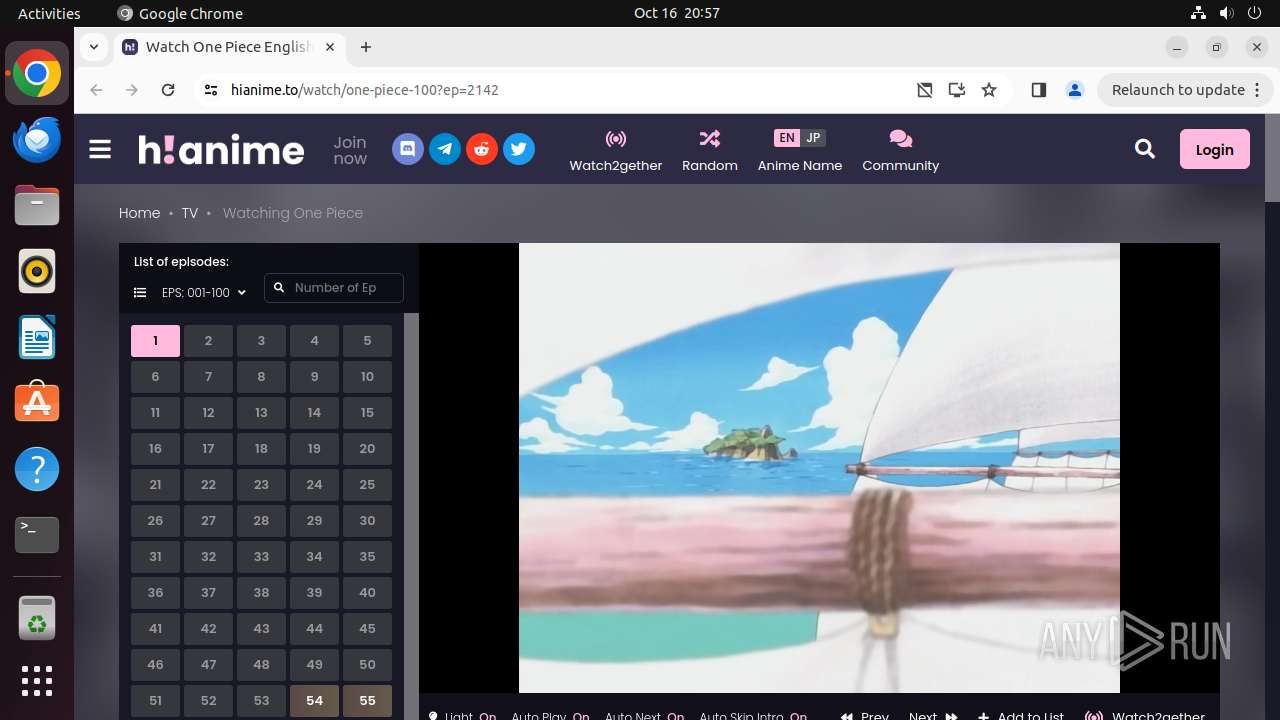Open Watch2gether below the player

(1145, 716)
